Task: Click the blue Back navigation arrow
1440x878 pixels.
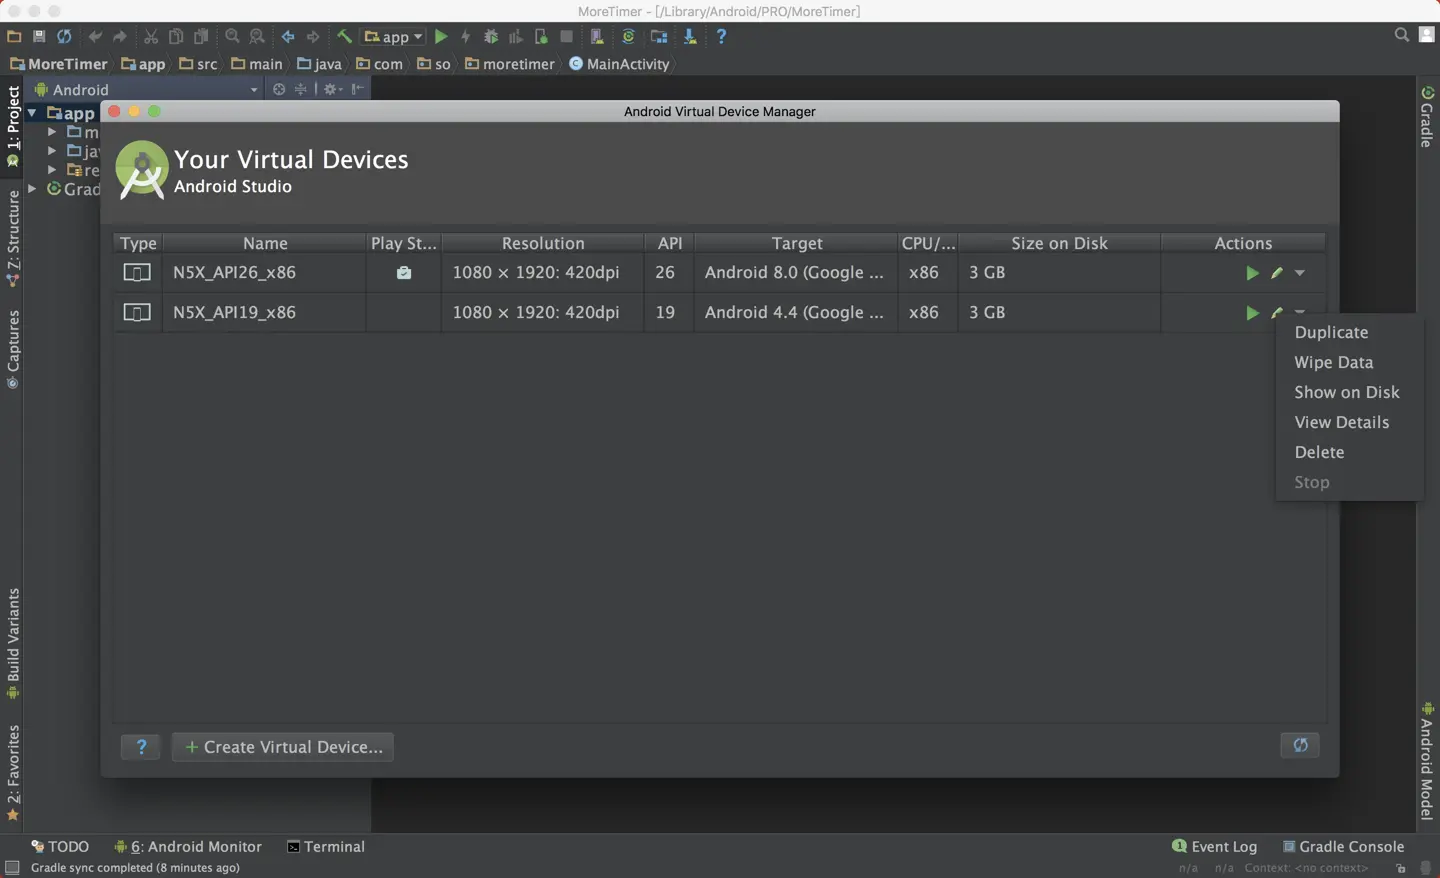Action: pos(288,36)
